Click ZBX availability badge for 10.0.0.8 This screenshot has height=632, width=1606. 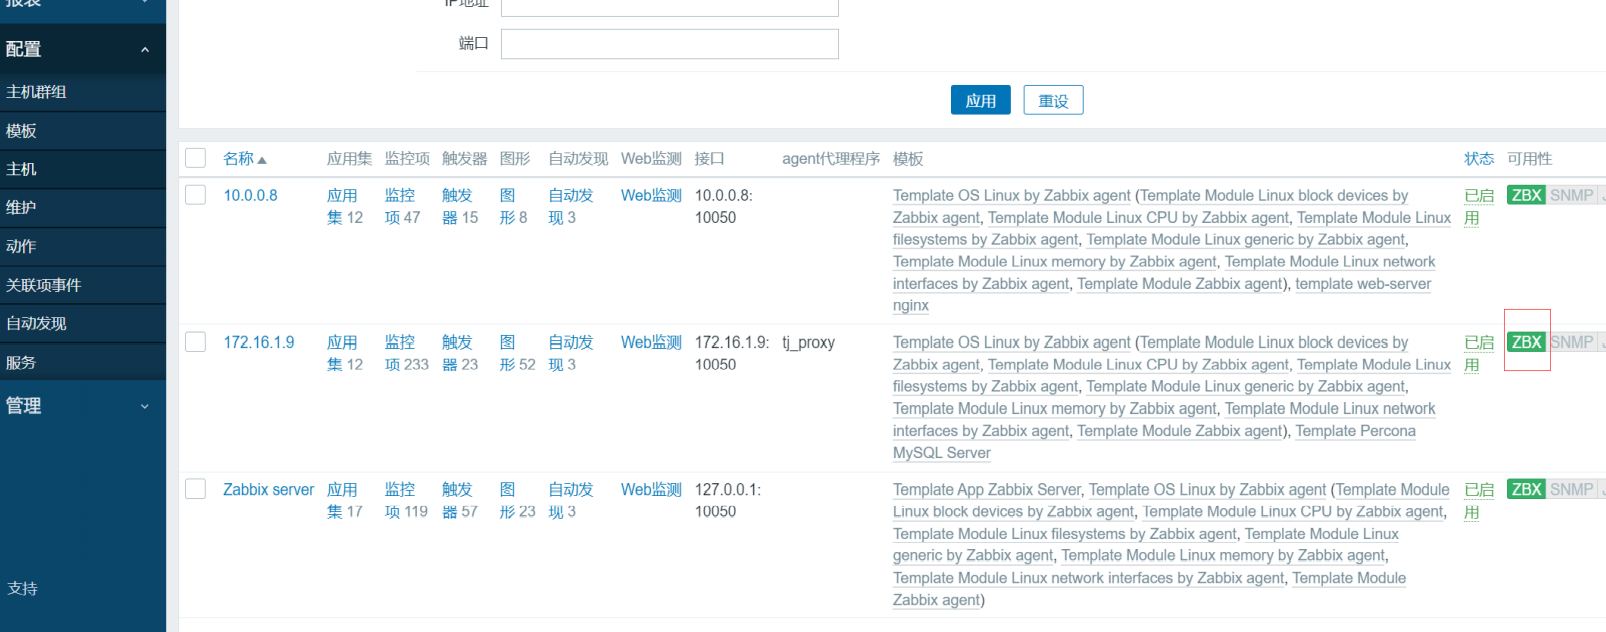coord(1526,195)
